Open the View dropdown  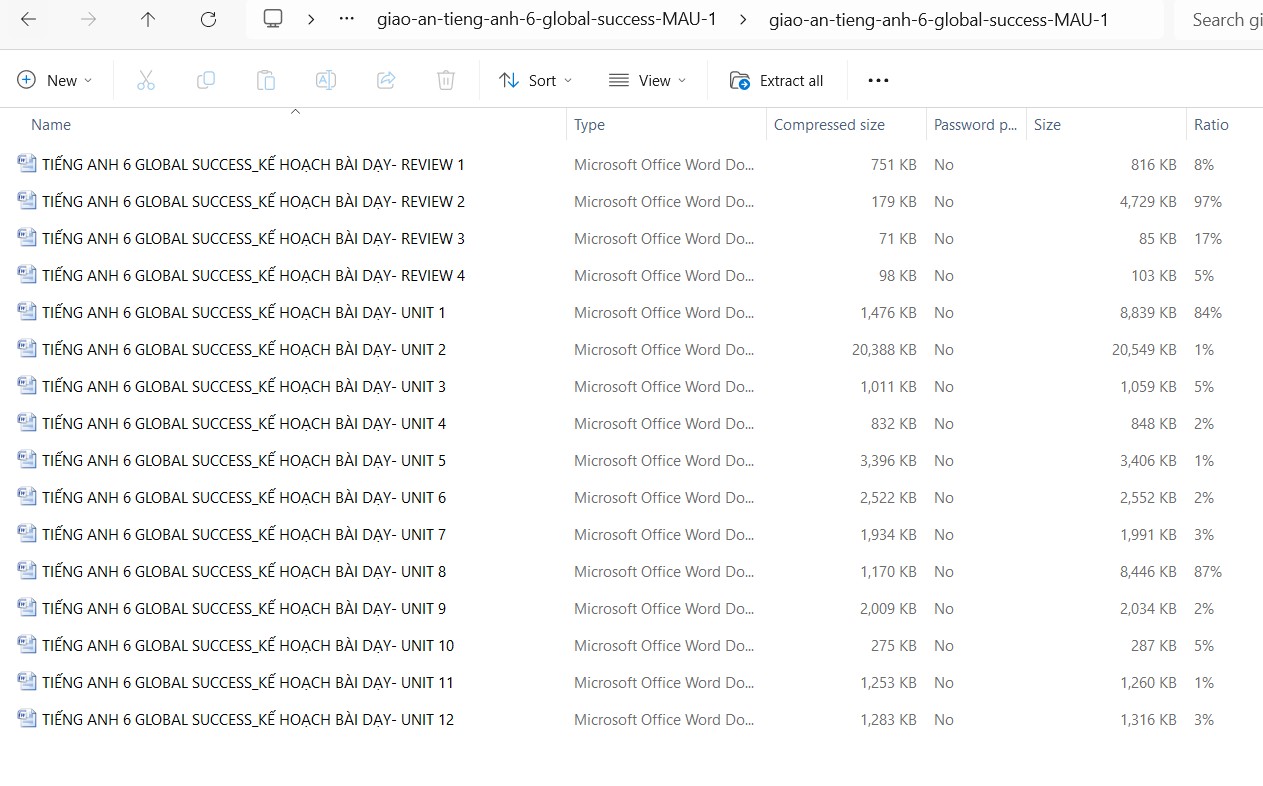click(648, 80)
